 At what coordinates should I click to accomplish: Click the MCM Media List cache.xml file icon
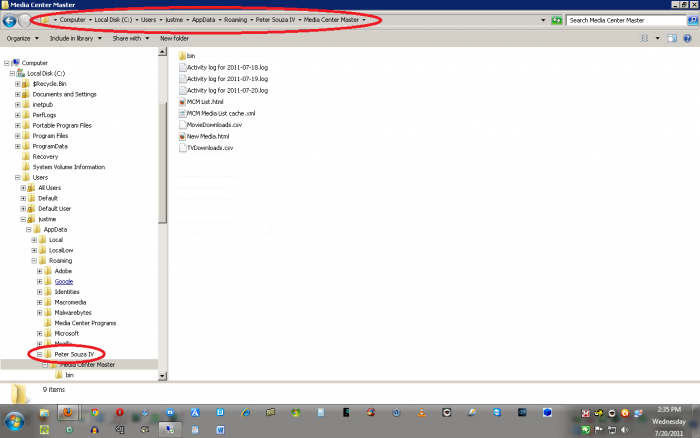tap(182, 113)
